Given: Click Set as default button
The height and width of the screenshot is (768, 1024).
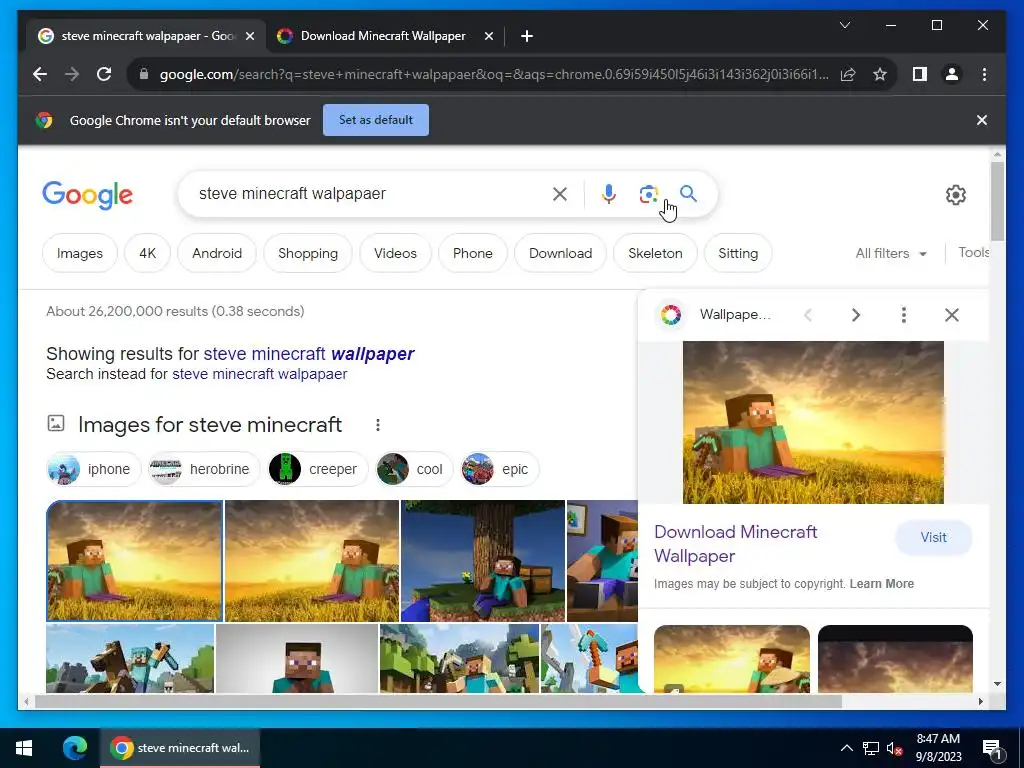Looking at the screenshot, I should point(376,120).
